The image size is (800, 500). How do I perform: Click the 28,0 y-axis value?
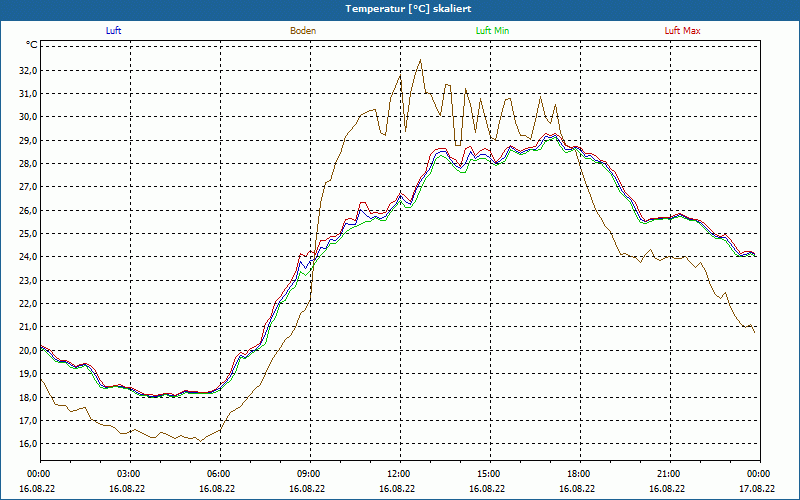(x=28, y=164)
